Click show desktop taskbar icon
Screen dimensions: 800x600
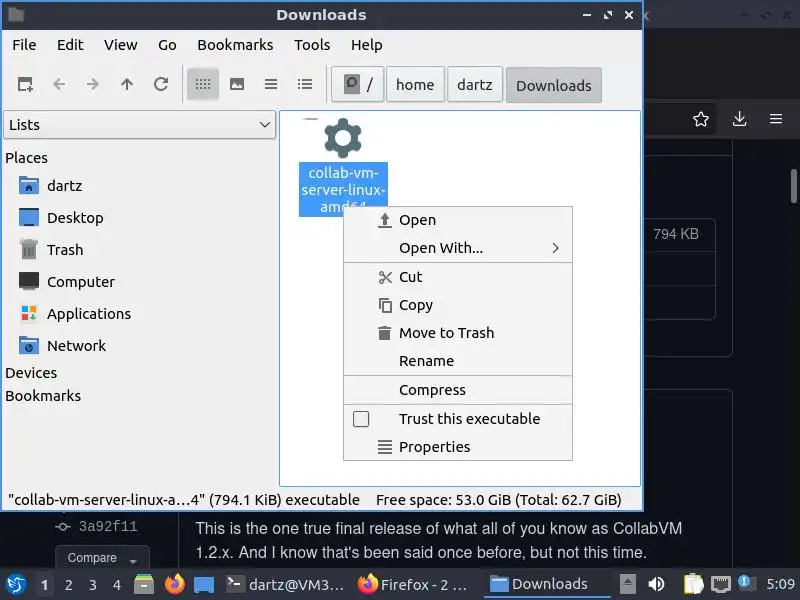[x=204, y=585]
